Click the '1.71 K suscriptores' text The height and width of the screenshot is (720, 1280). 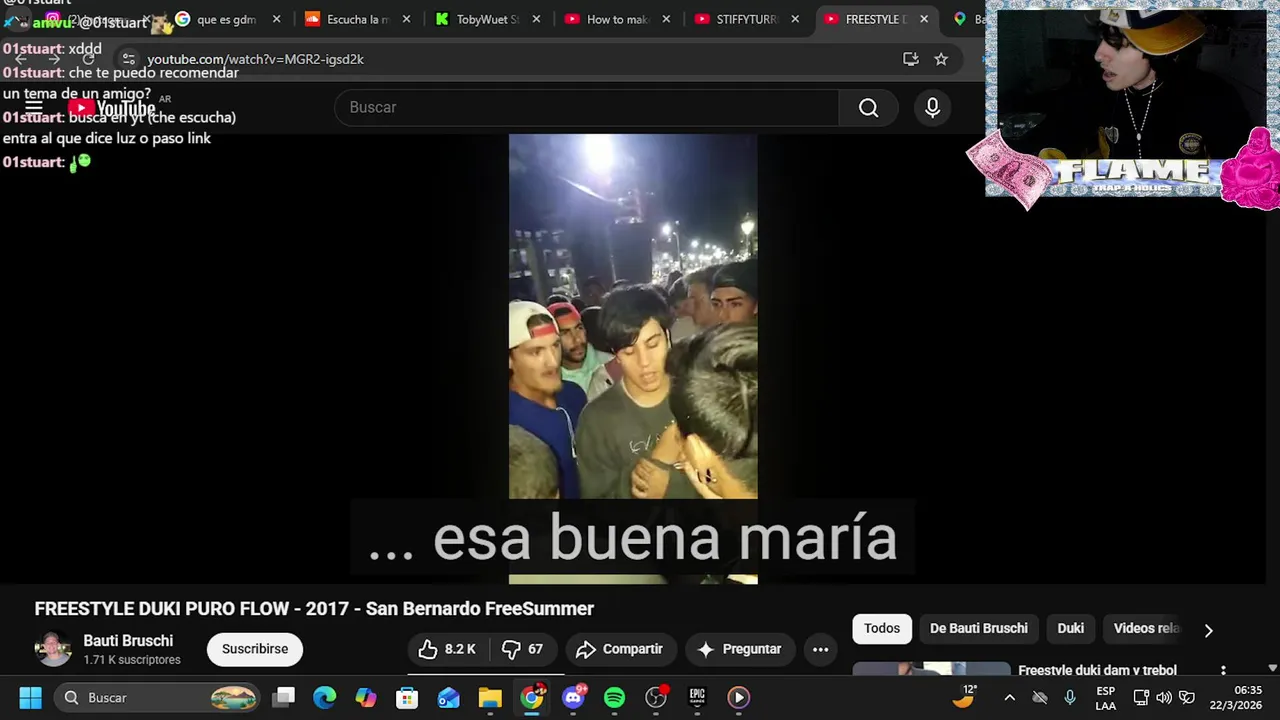coord(132,660)
